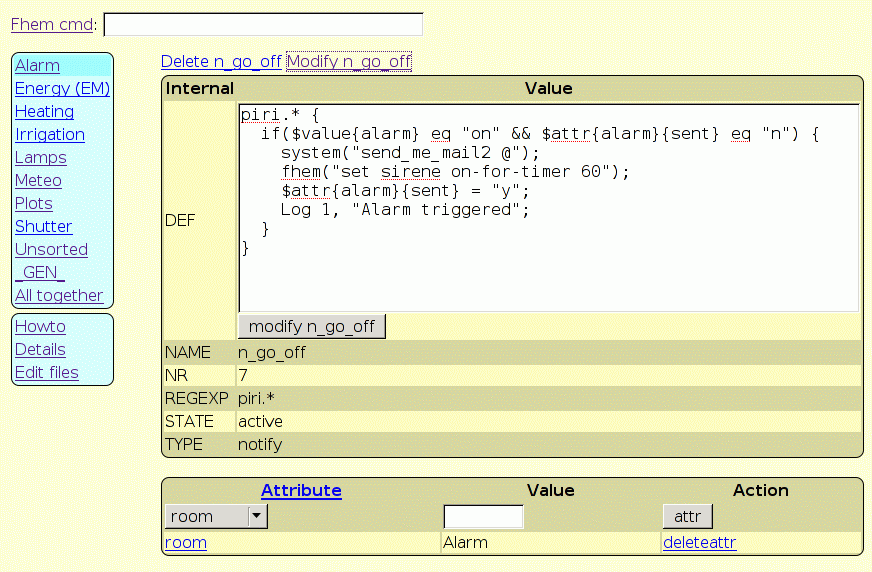Image resolution: width=872 pixels, height=572 pixels.
Task: Click deleteattr for the room attribute
Action: 699,542
